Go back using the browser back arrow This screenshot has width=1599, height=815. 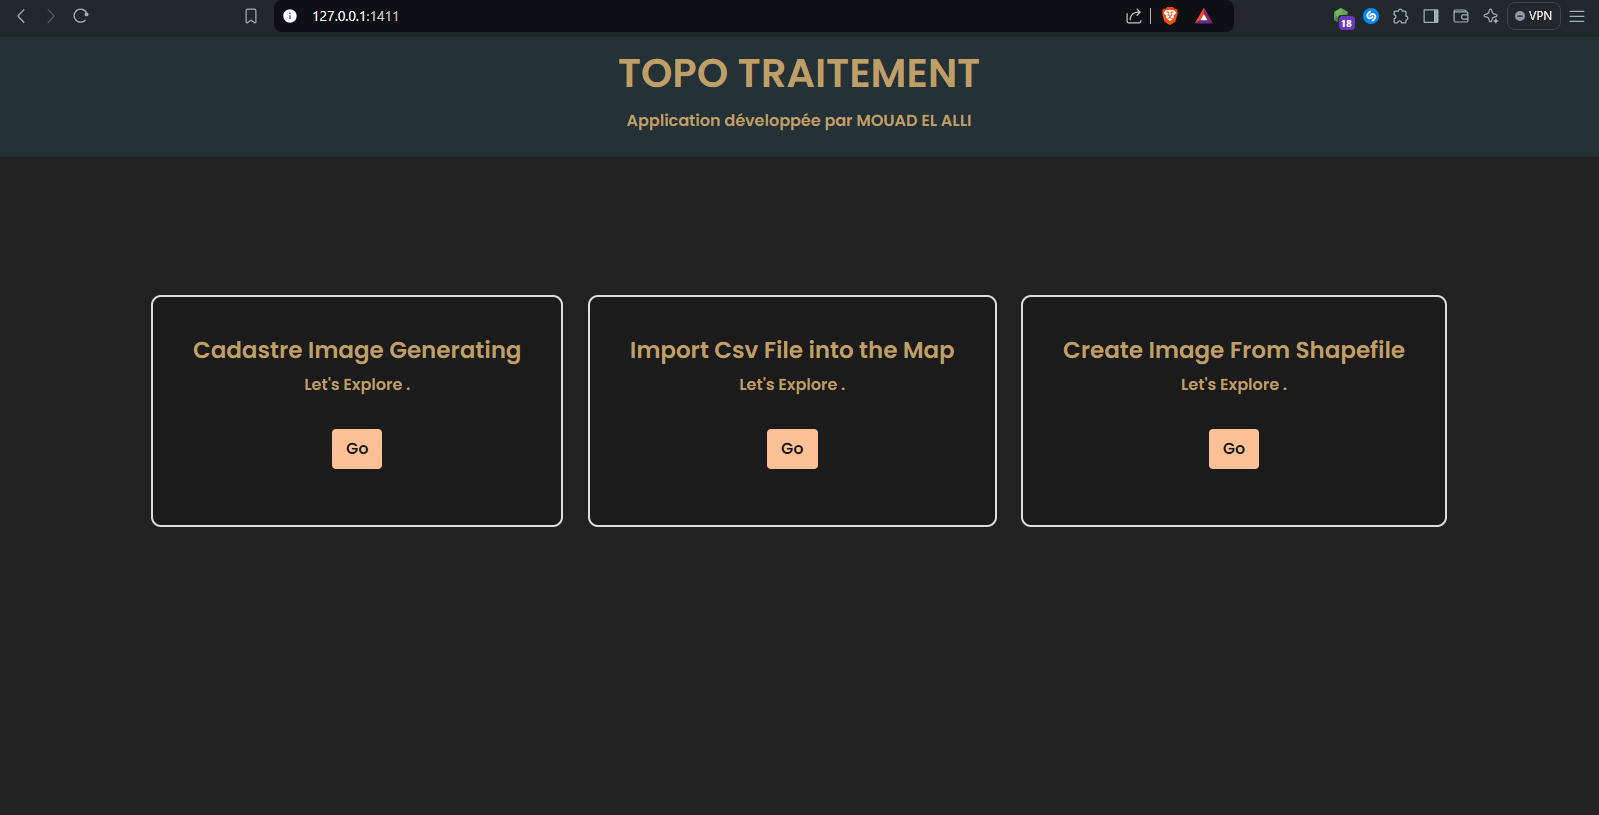[21, 16]
